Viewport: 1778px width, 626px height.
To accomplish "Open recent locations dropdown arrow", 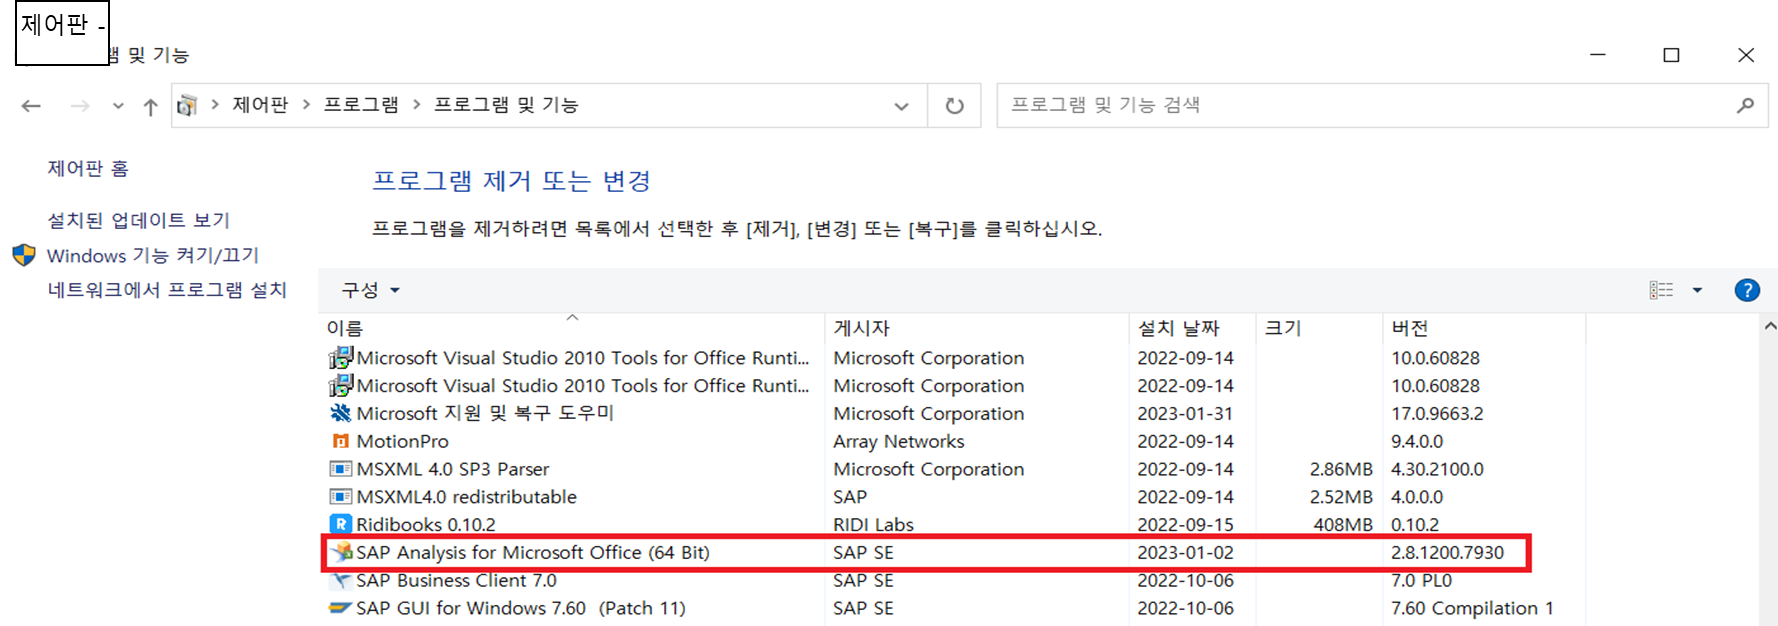I will pyautogui.click(x=118, y=106).
